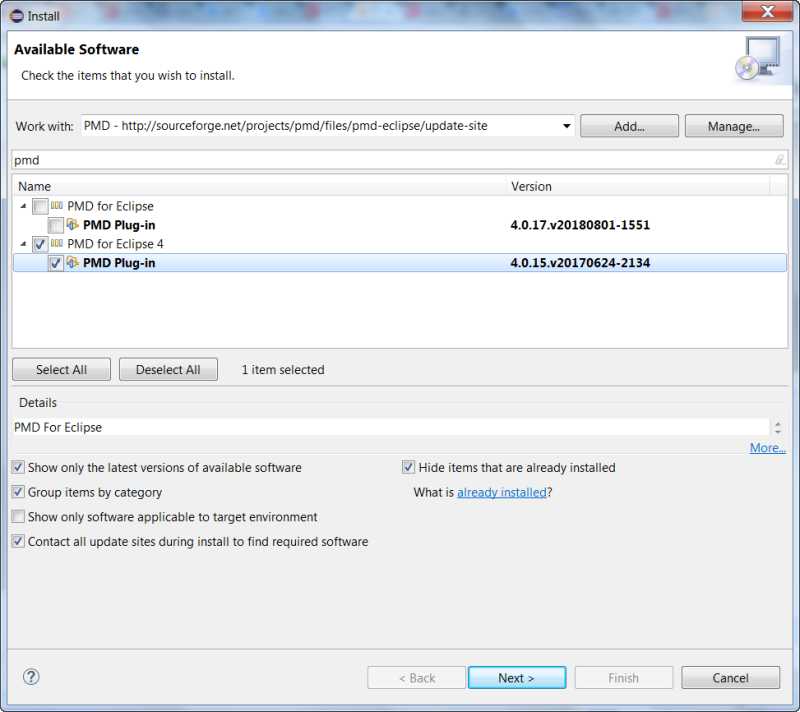Enable Show only software applicable to target environment
This screenshot has height=712, width=800.
tap(18, 516)
